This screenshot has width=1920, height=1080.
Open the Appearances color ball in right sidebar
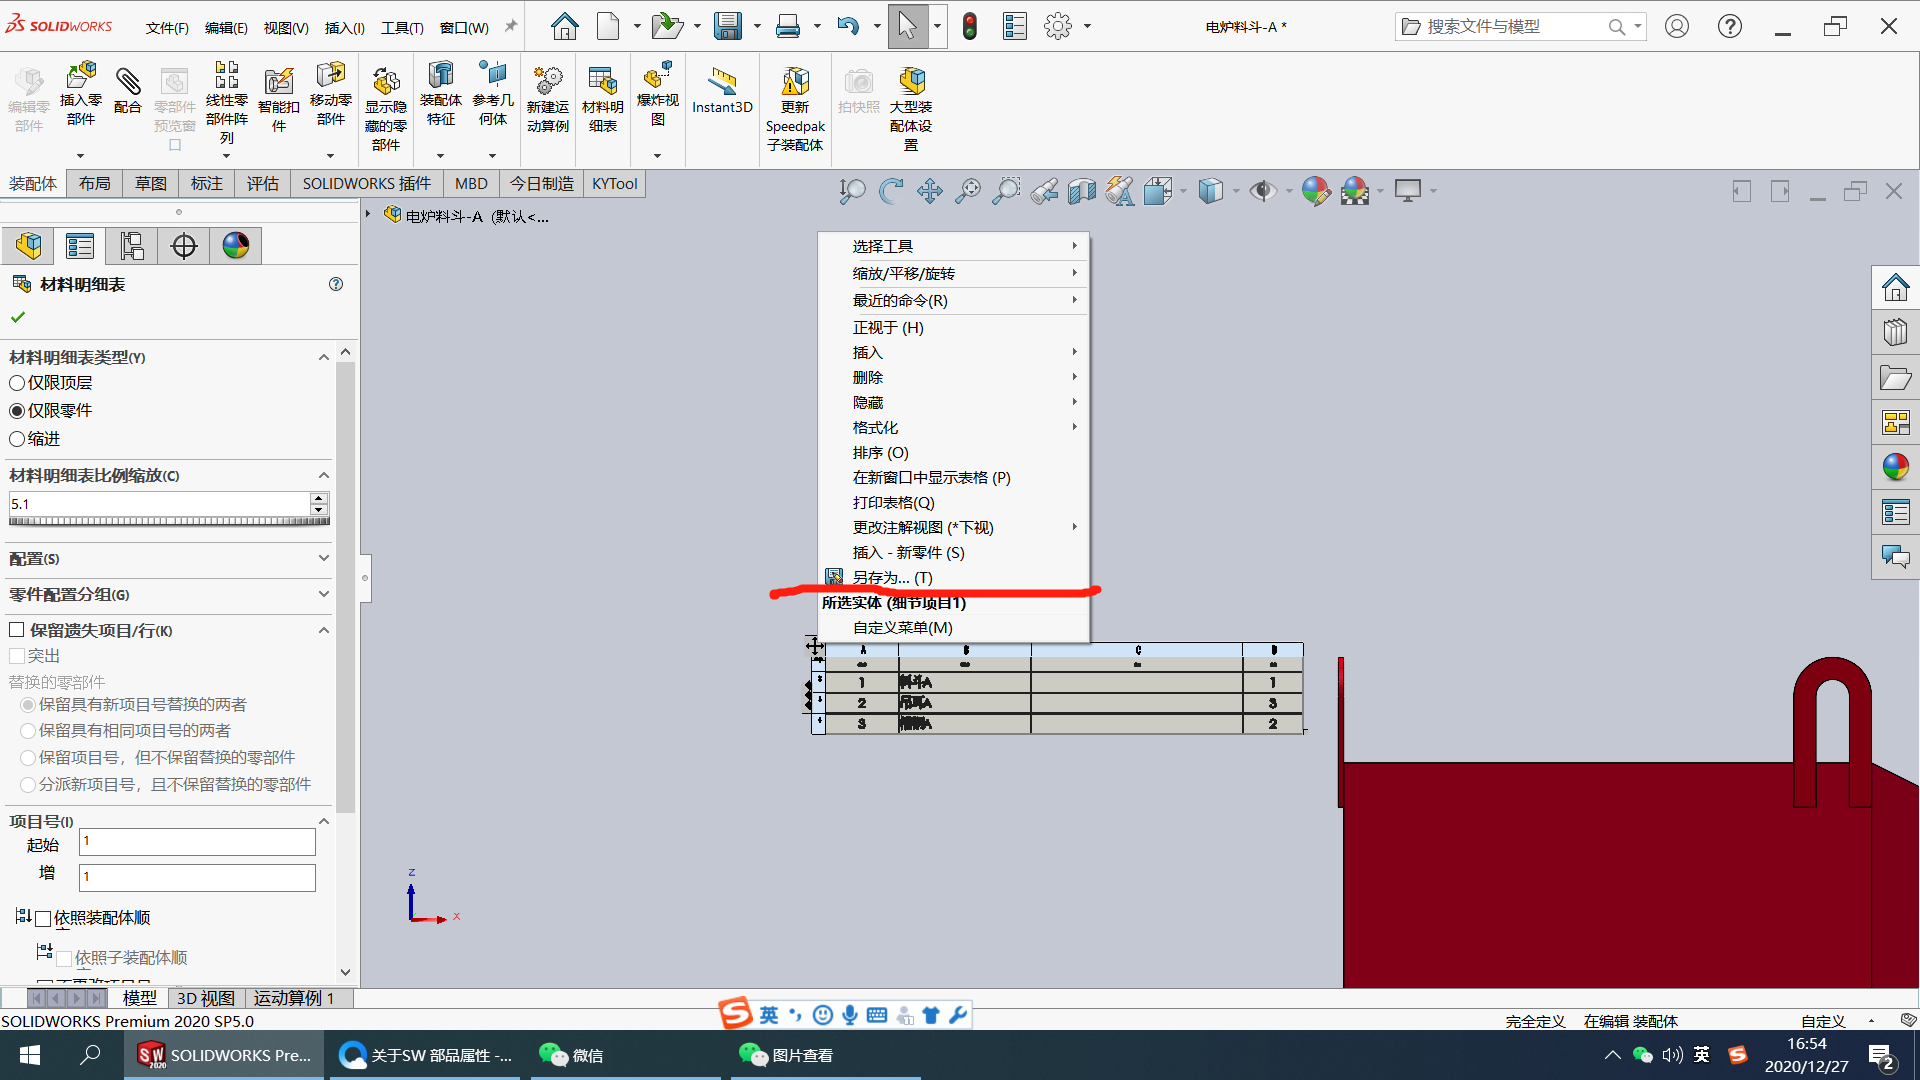coord(1895,467)
